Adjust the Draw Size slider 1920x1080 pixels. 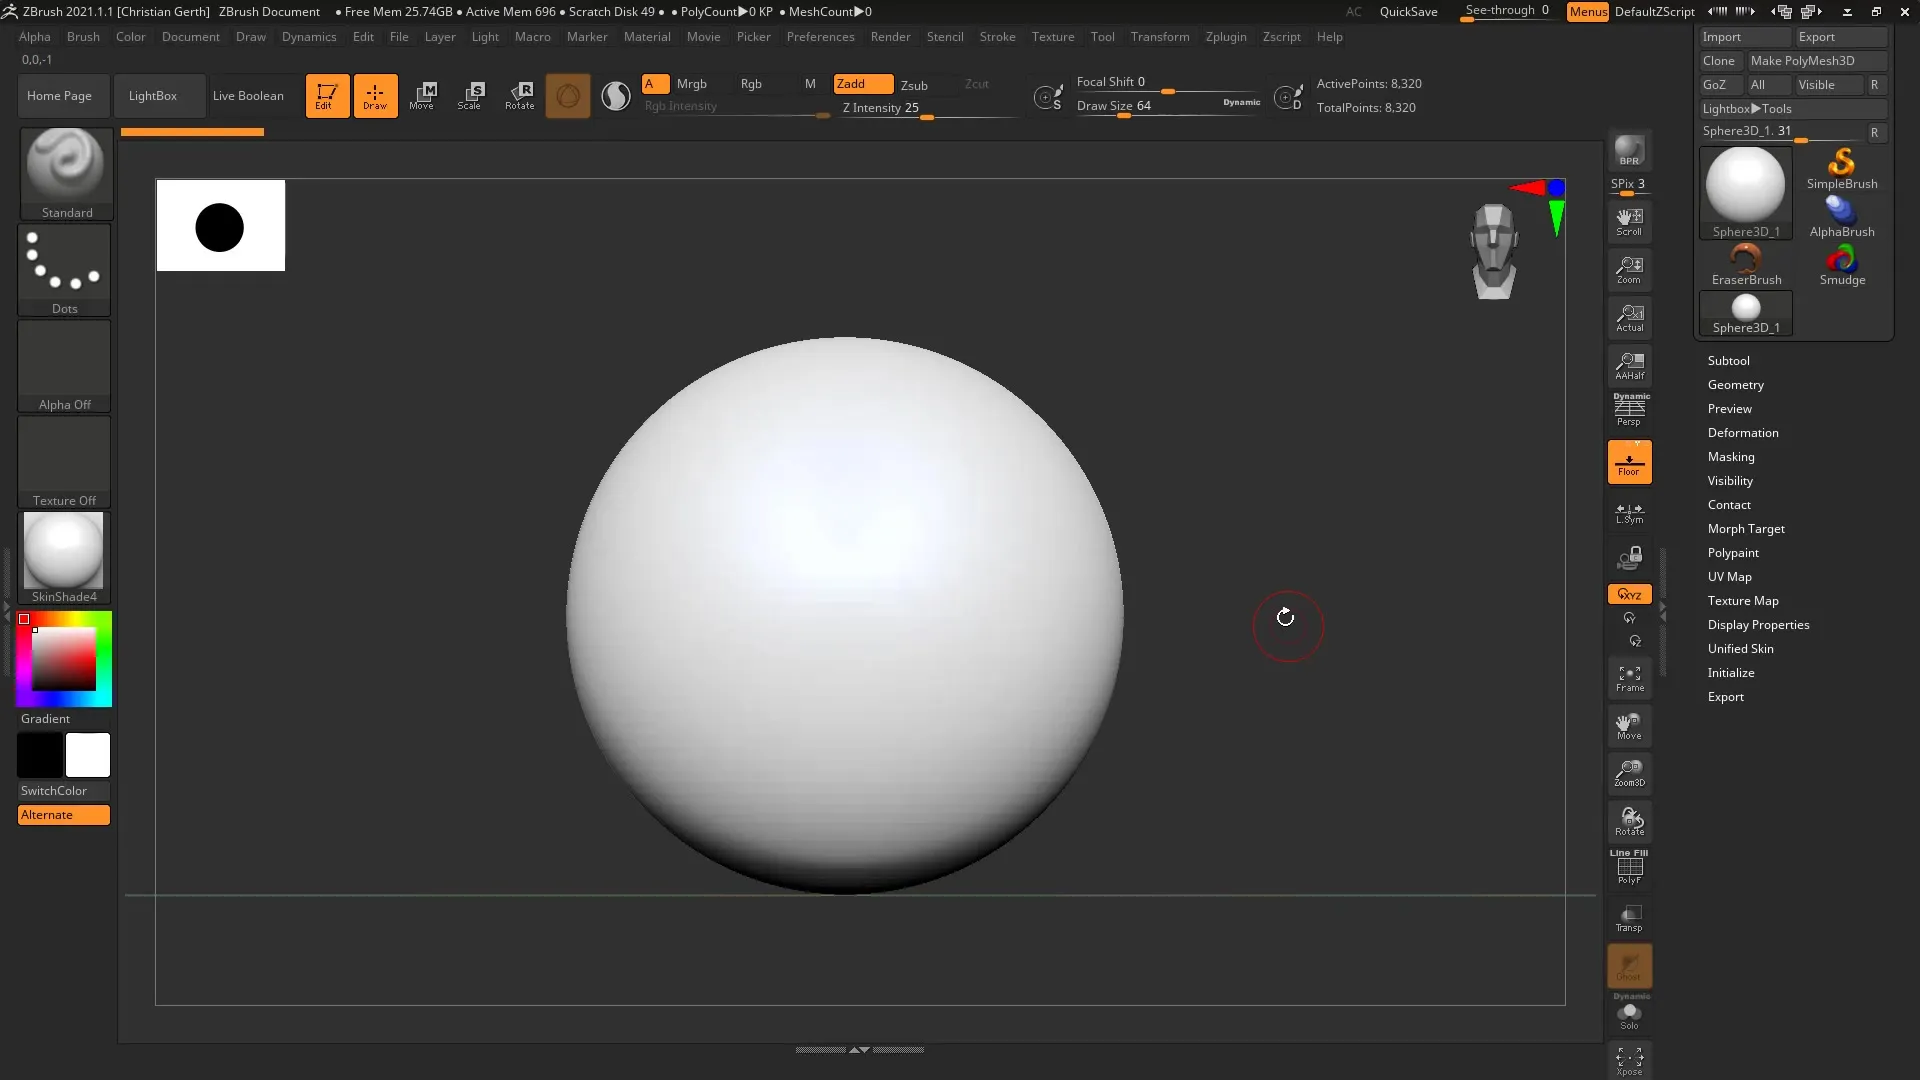click(x=1168, y=107)
